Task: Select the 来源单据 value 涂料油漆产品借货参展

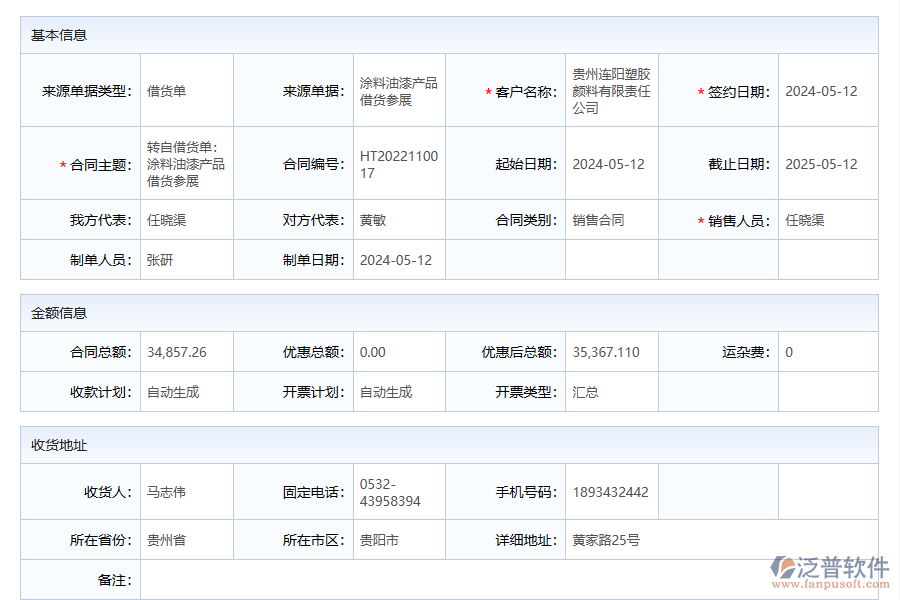Action: [396, 89]
